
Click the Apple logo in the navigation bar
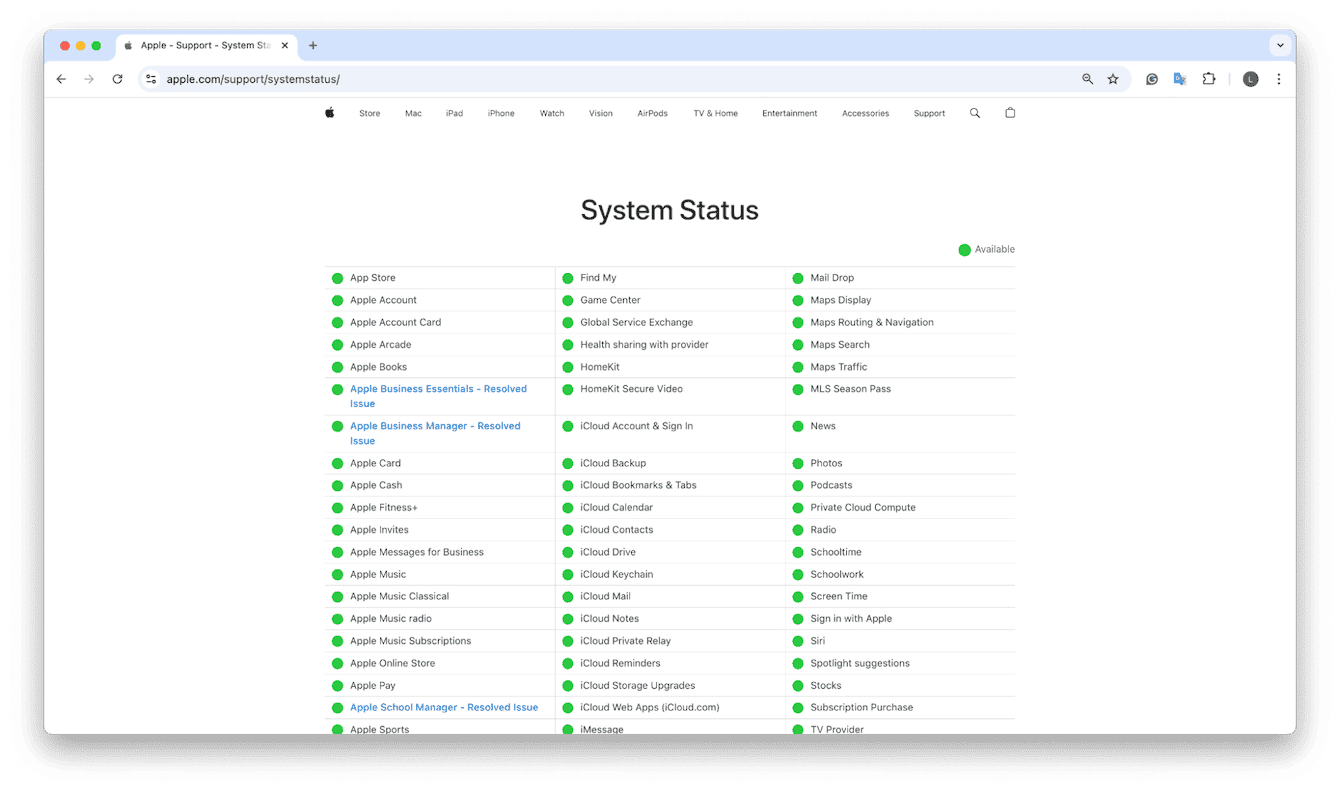click(x=330, y=113)
